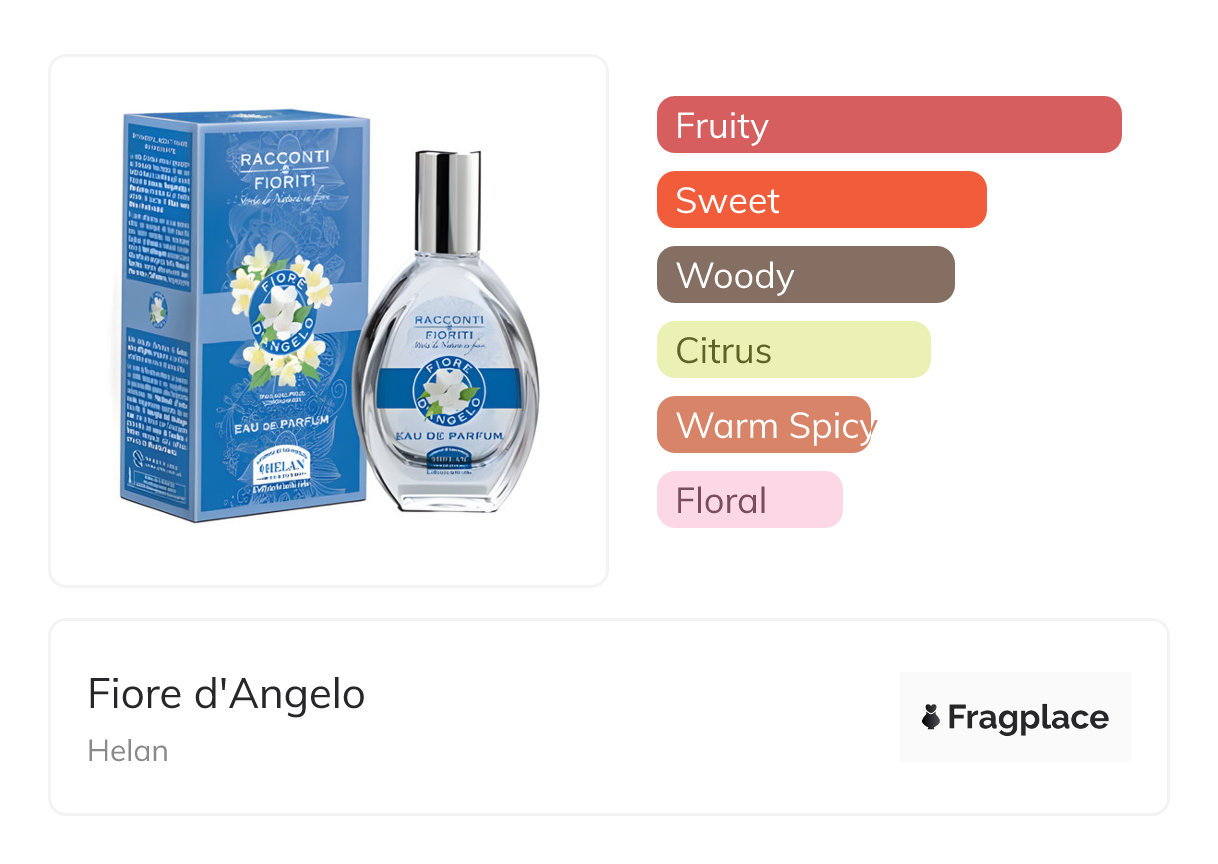
Task: Open the Fiore d'Angelo title link
Action: pyautogui.click(x=227, y=694)
